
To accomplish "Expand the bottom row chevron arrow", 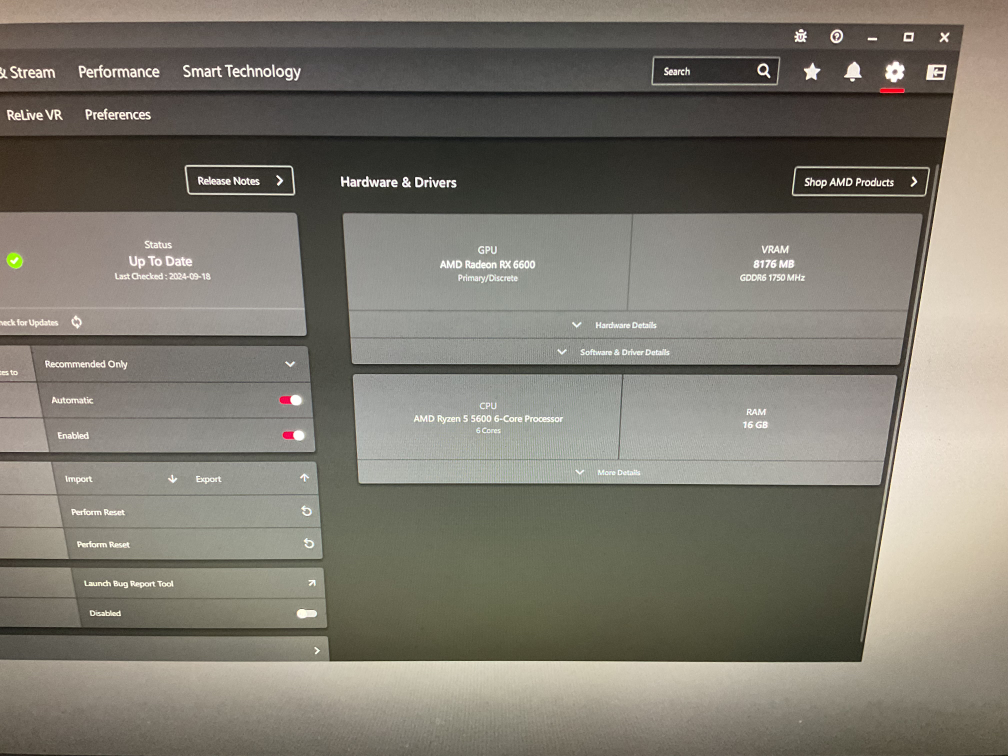I will pyautogui.click(x=317, y=651).
